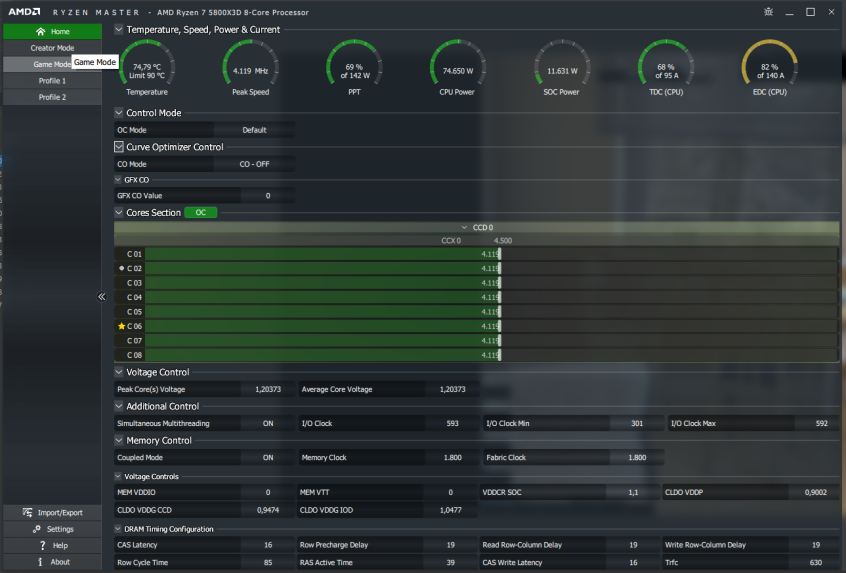The height and width of the screenshot is (573, 846).
Task: Click the MEM VDDIO value field
Action: (268, 492)
